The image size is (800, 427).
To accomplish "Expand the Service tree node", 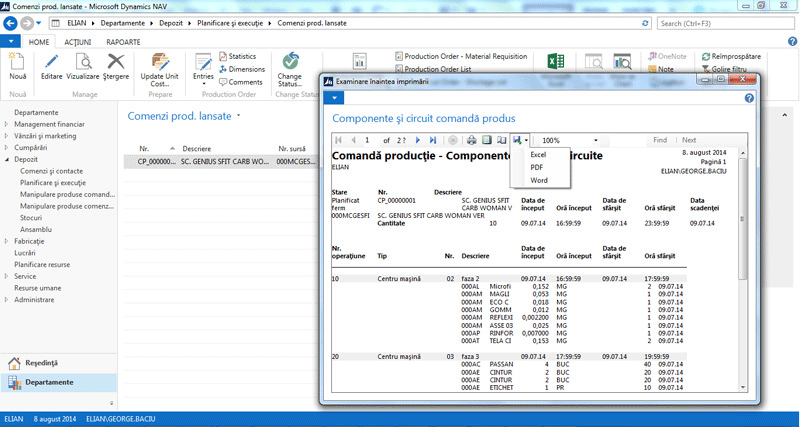I will (x=6, y=277).
